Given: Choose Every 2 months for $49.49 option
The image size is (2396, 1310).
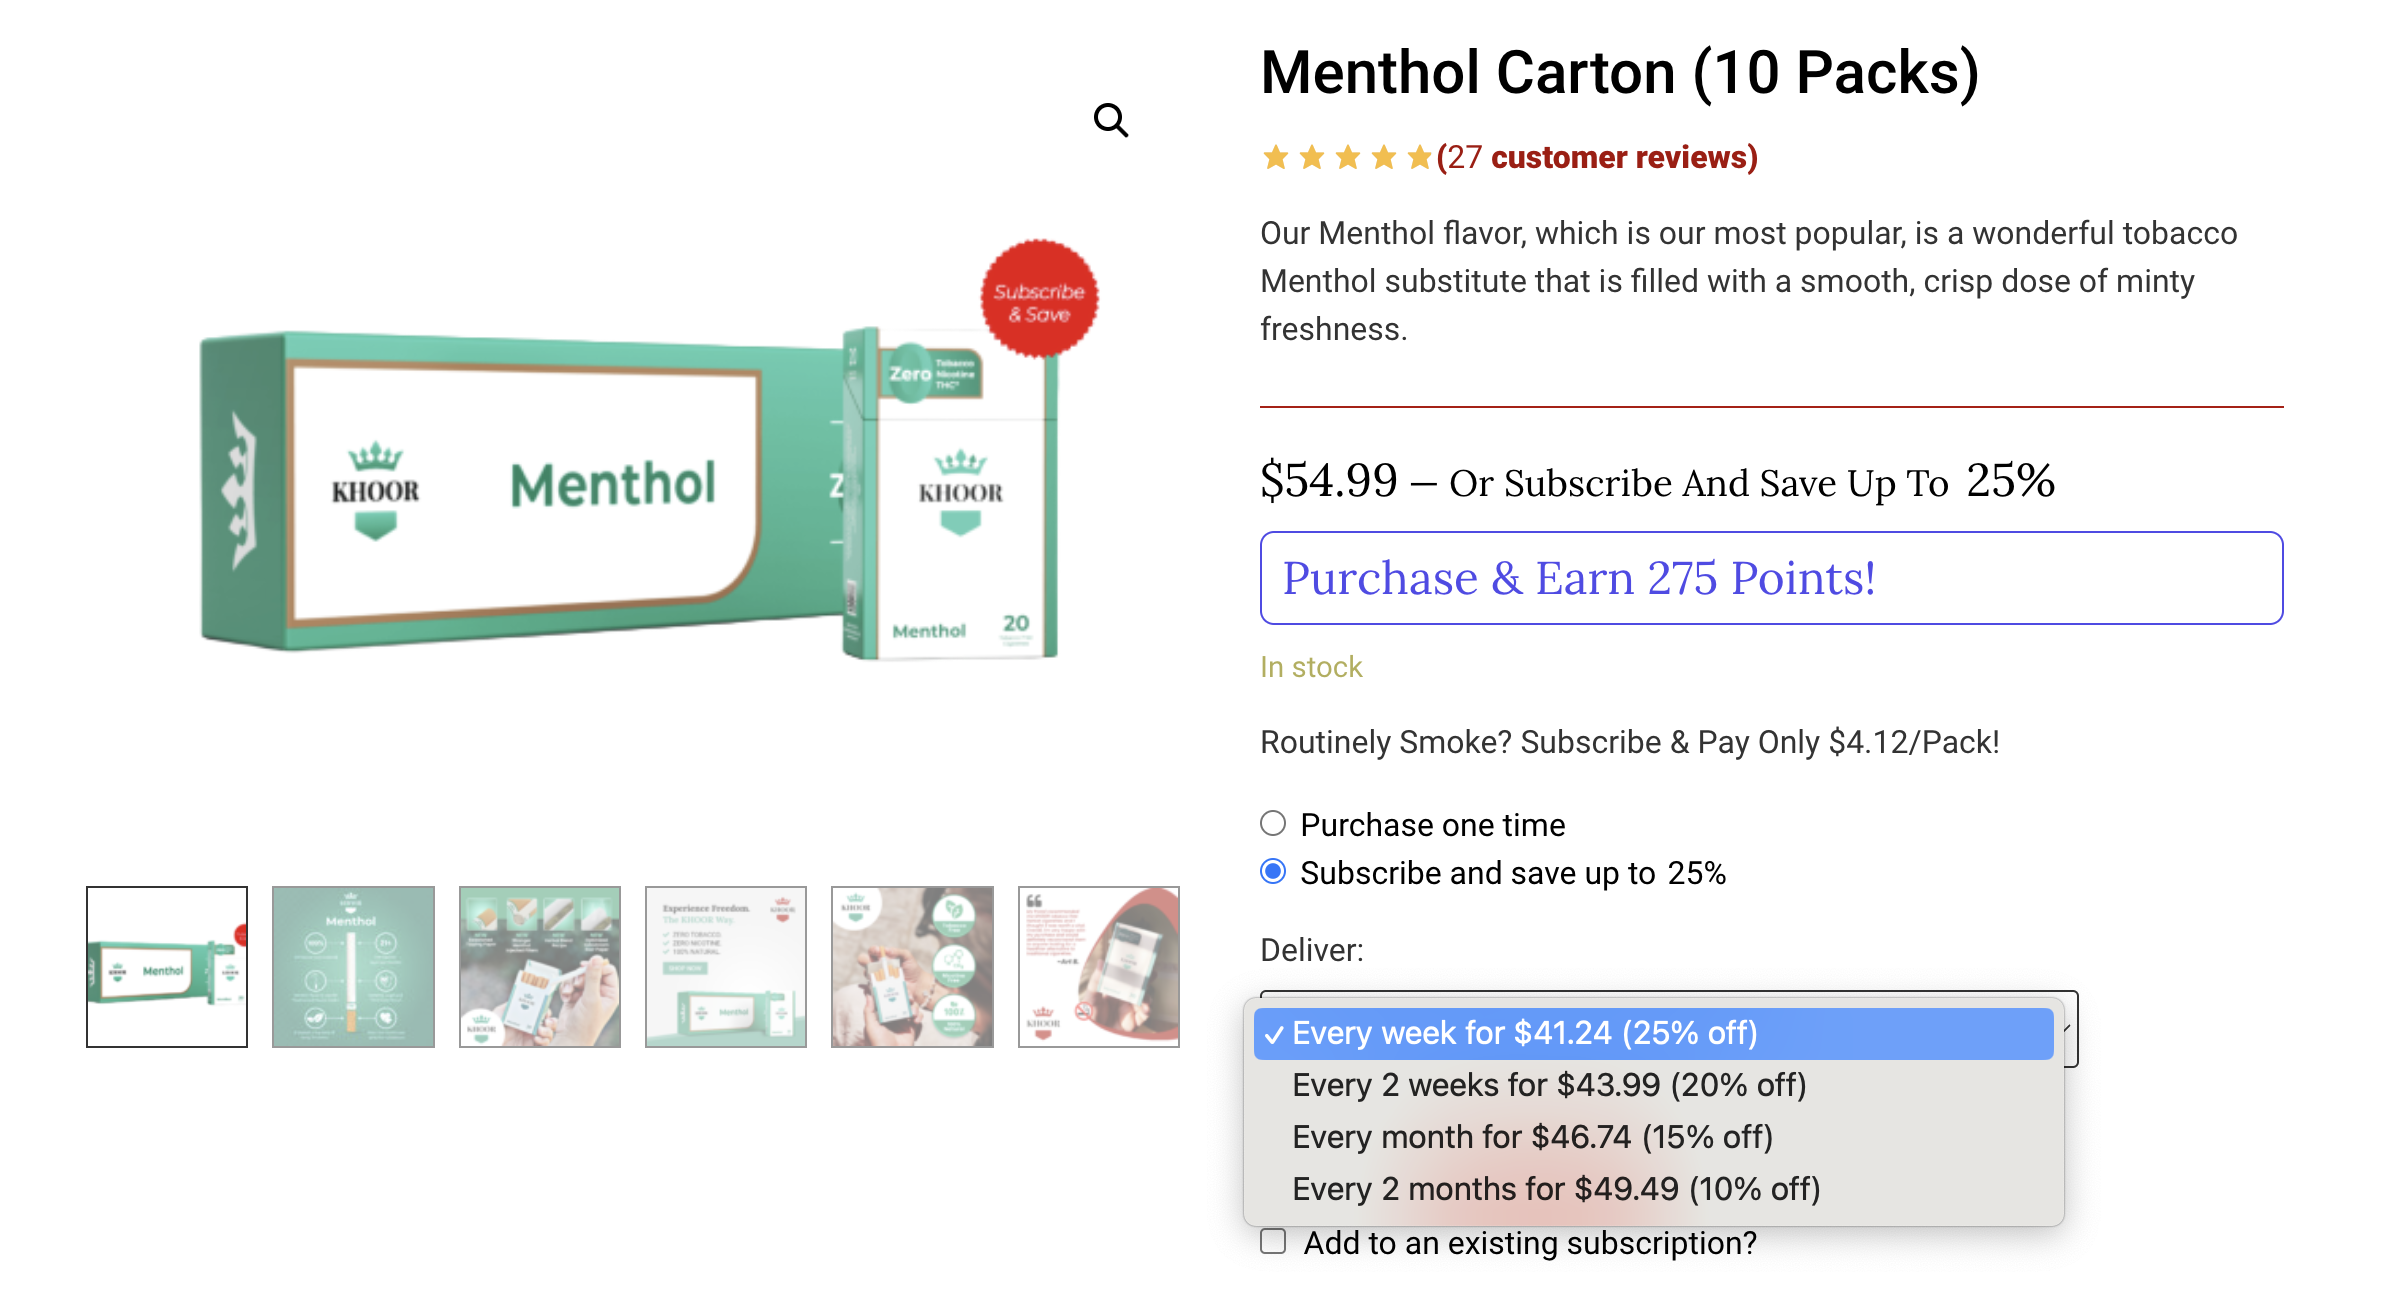Looking at the screenshot, I should pos(1654,1189).
